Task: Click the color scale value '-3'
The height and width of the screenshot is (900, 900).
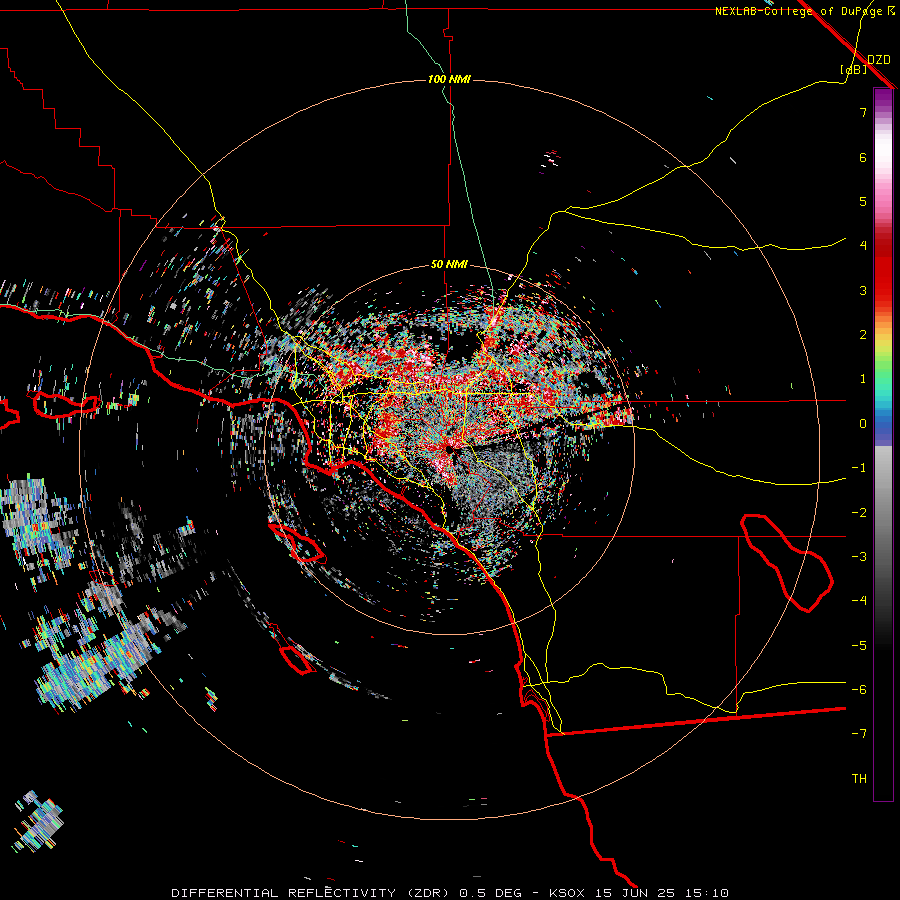Action: click(x=859, y=557)
